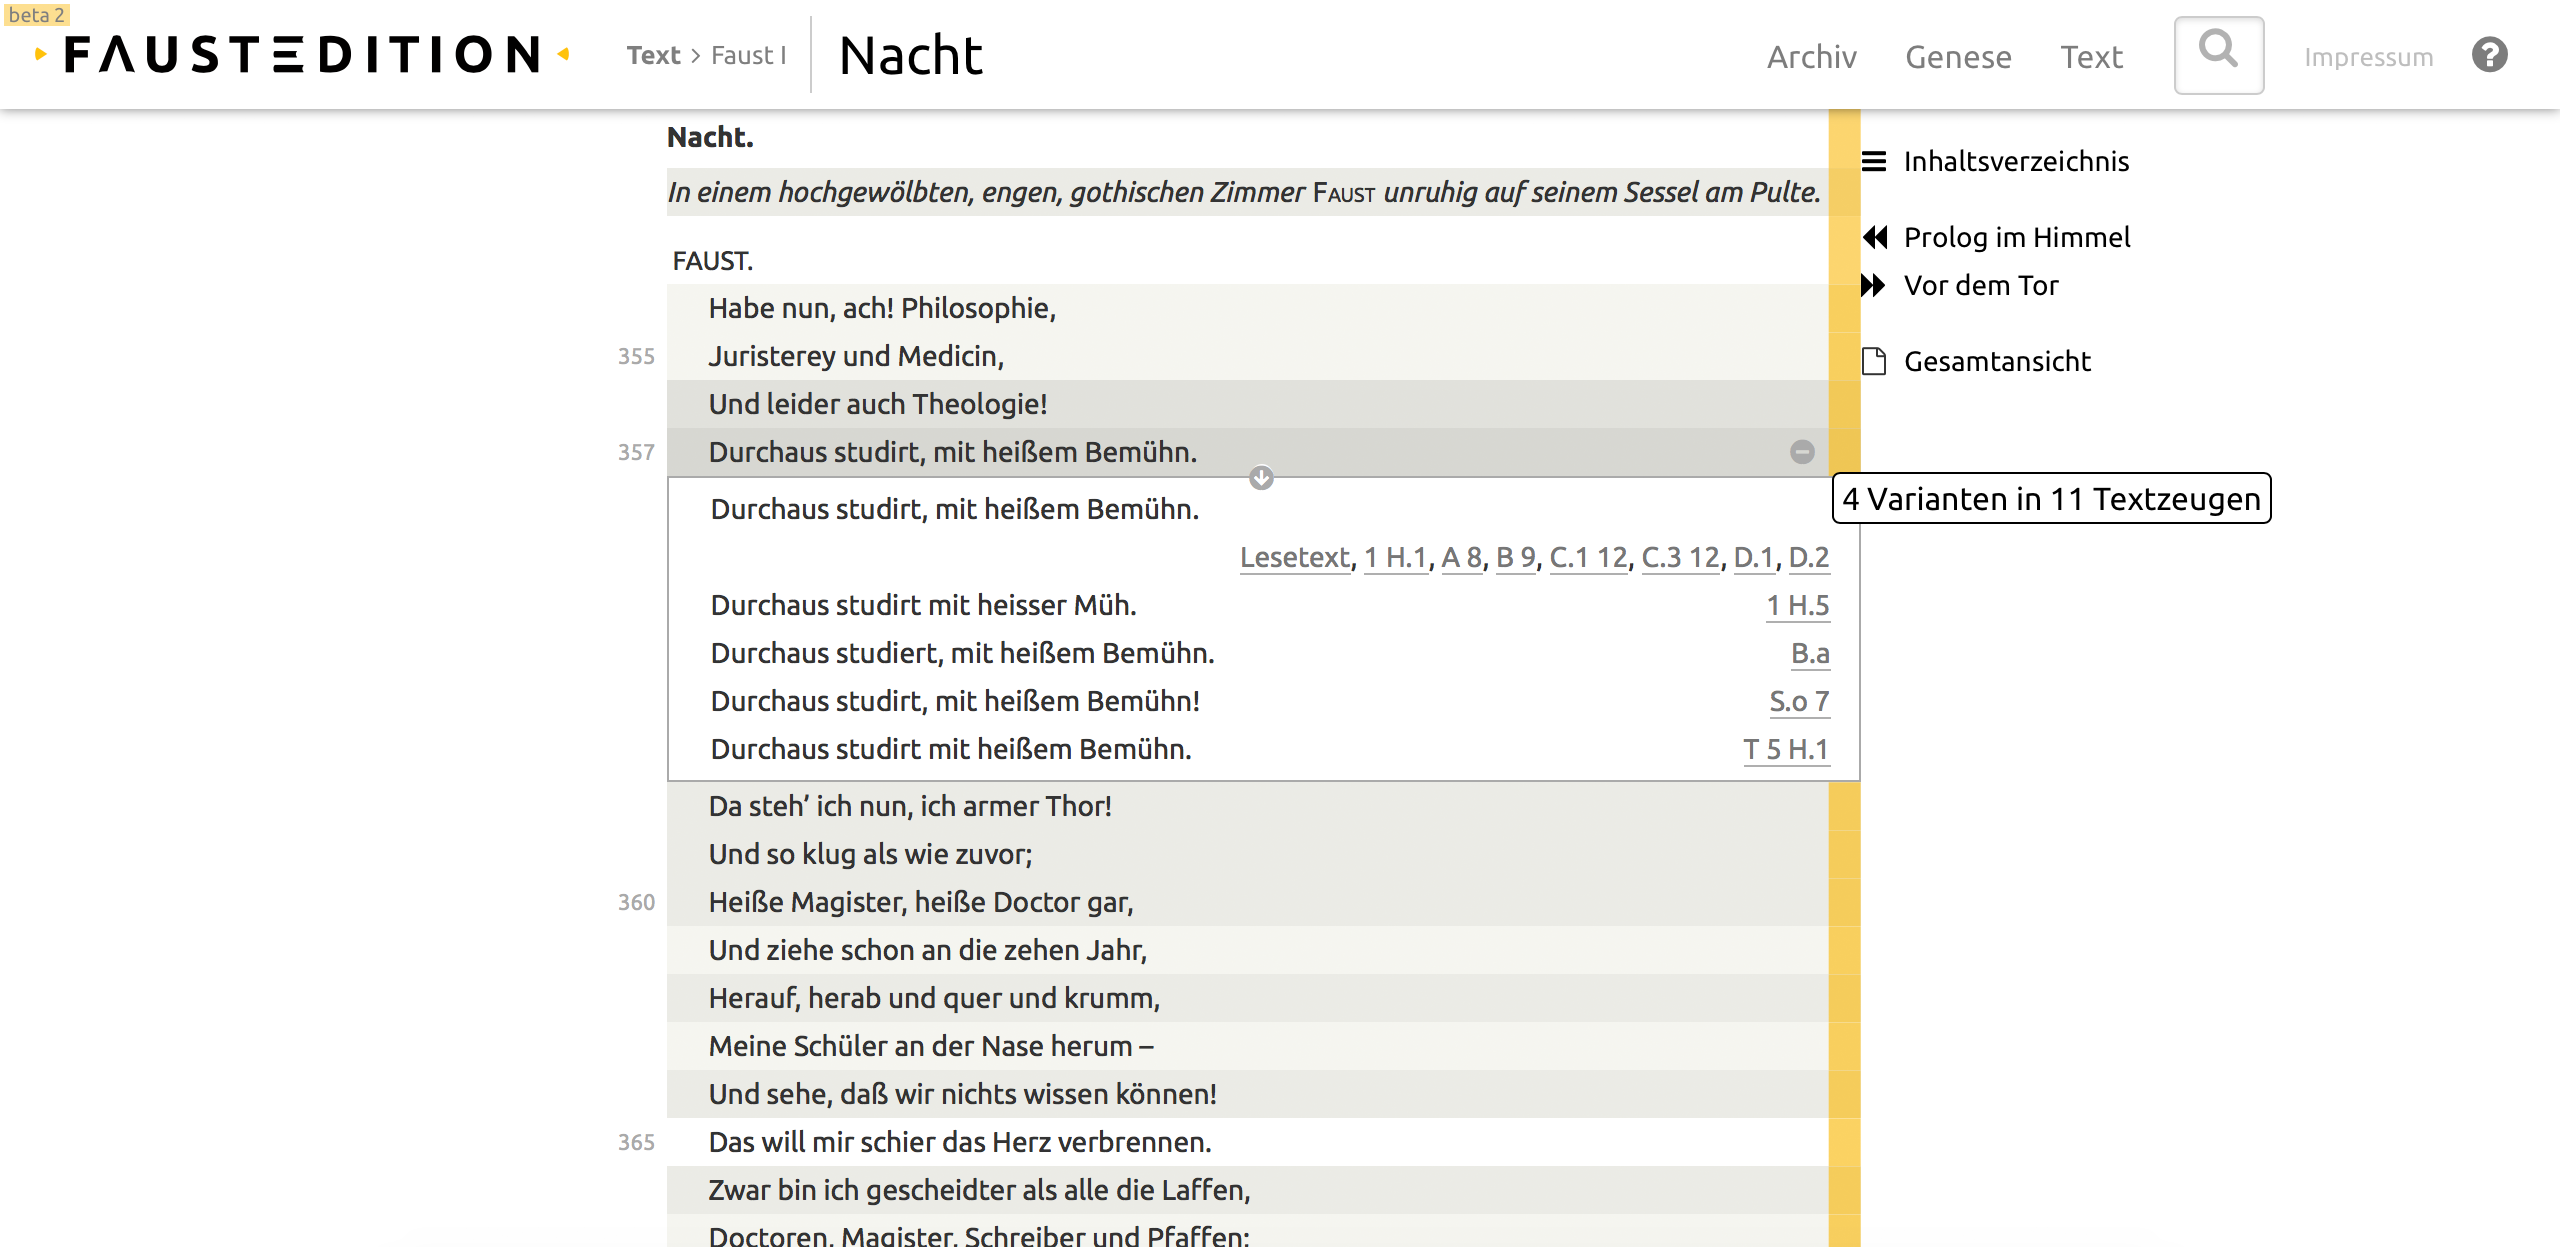Open the Lesetext witness link

pyautogui.click(x=1295, y=557)
